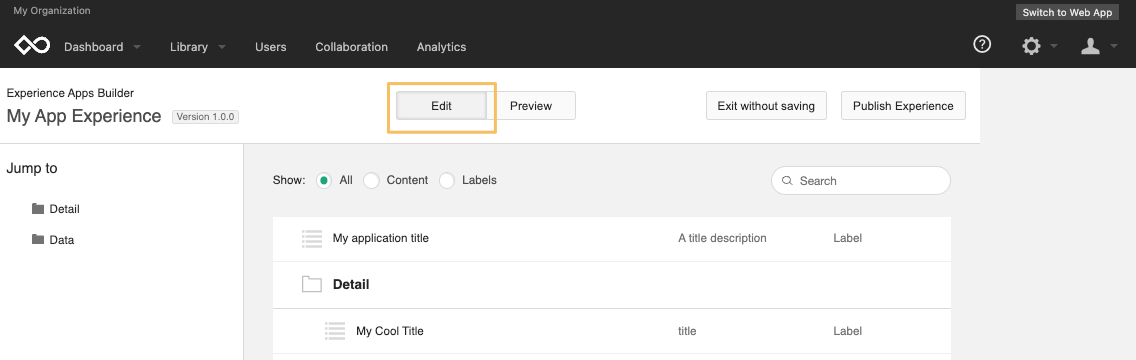Image resolution: width=1136 pixels, height=360 pixels.
Task: Click the My Organization text
Action: [52, 11]
